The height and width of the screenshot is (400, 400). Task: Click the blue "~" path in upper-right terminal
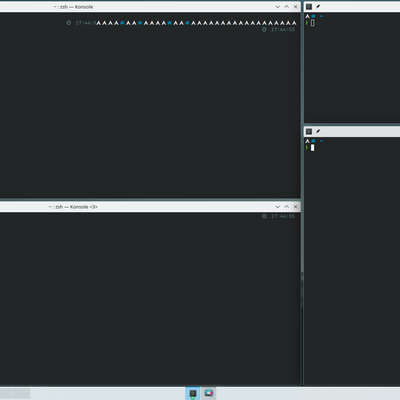(321, 16)
